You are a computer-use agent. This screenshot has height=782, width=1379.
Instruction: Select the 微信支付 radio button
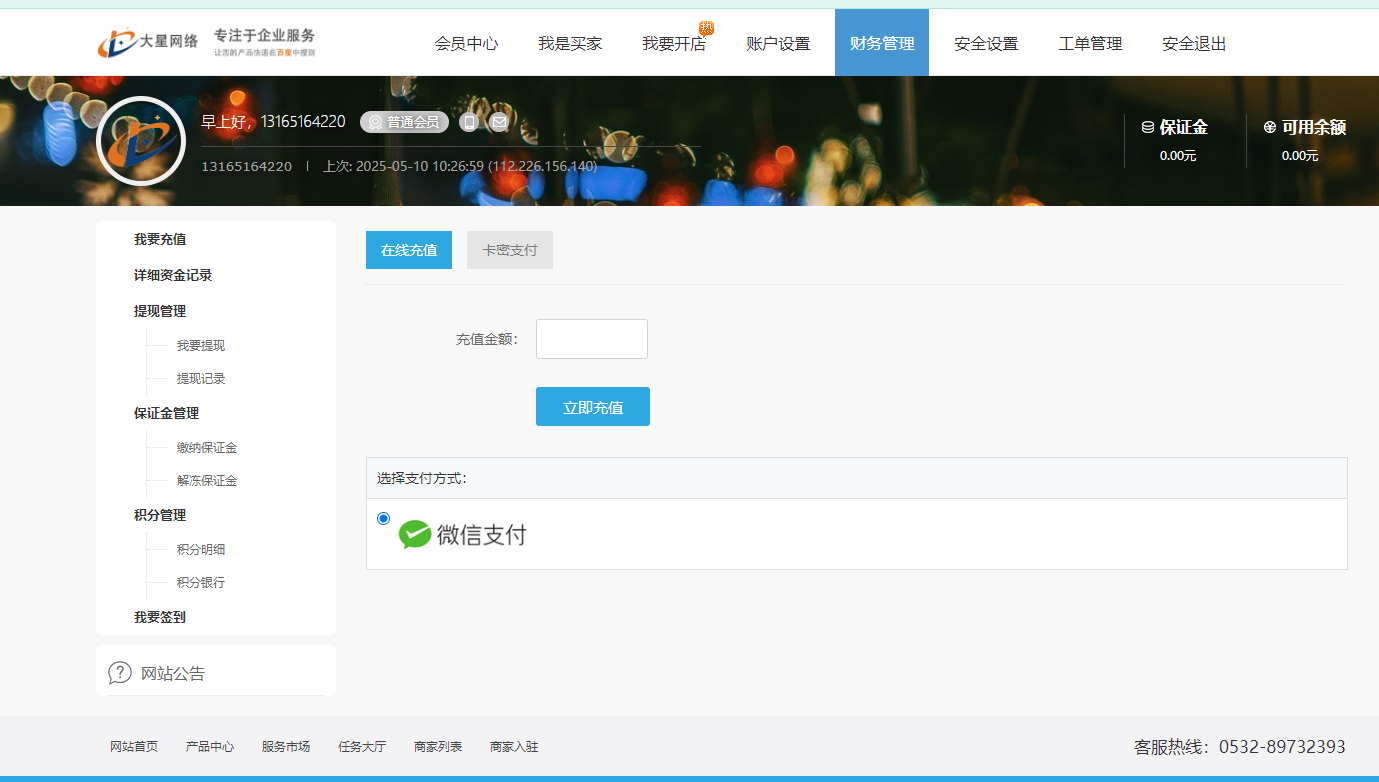tap(384, 518)
